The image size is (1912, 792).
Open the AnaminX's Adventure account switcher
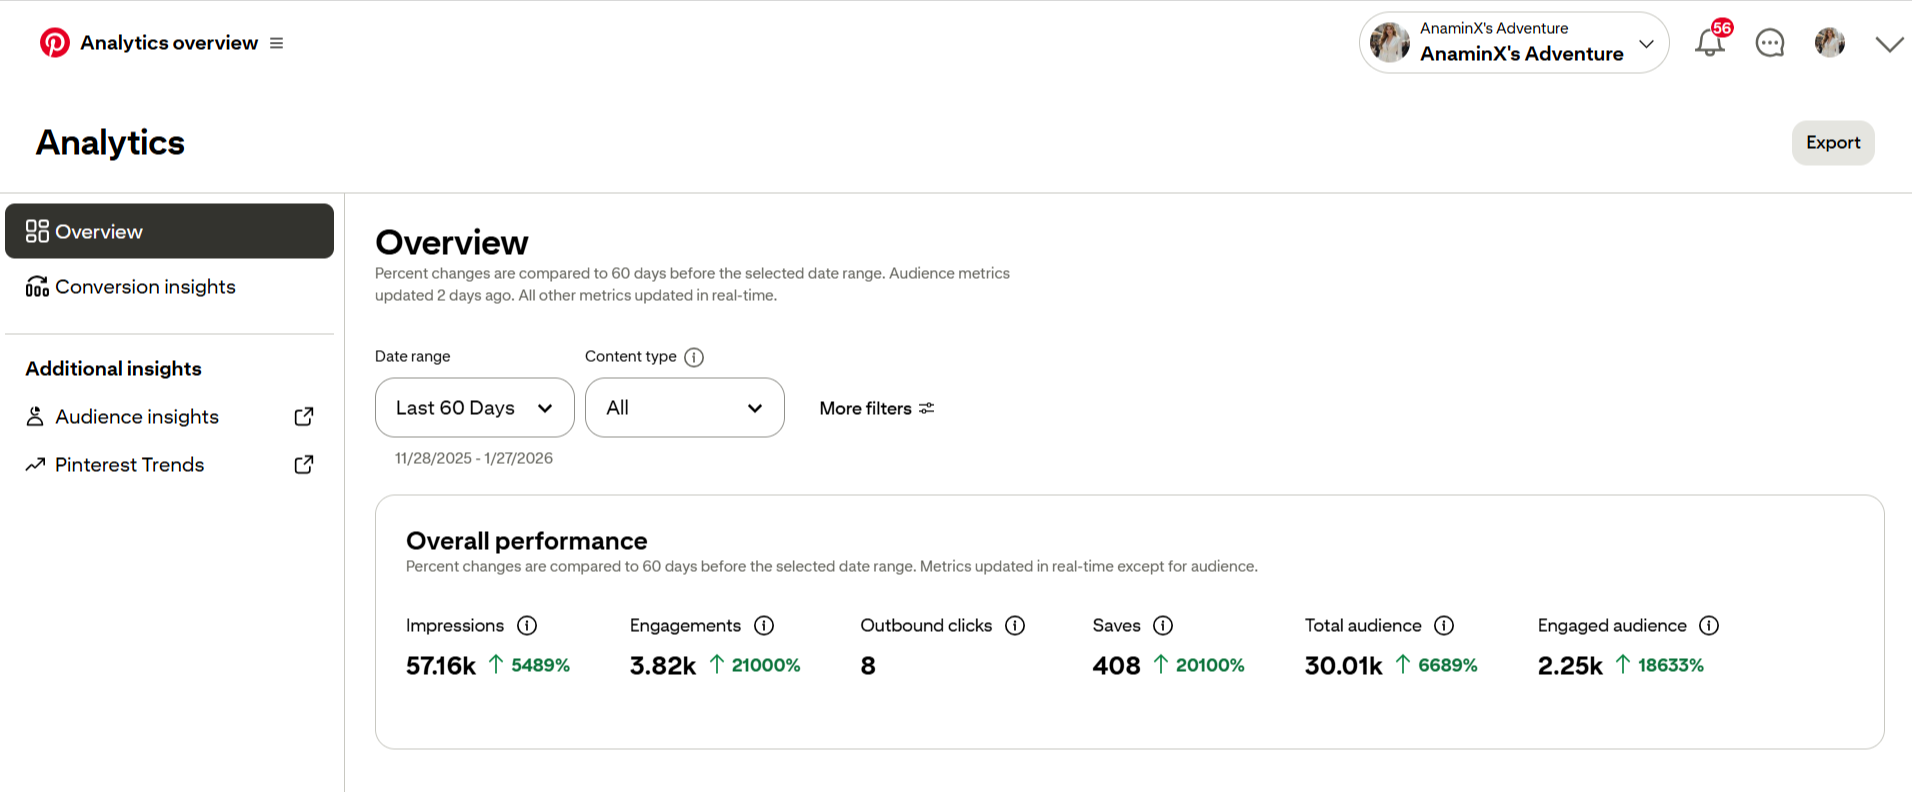point(1513,43)
